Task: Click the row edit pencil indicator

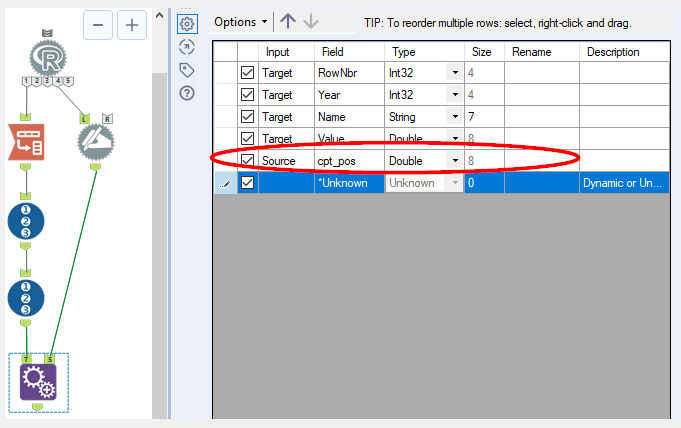Action: pyautogui.click(x=225, y=183)
